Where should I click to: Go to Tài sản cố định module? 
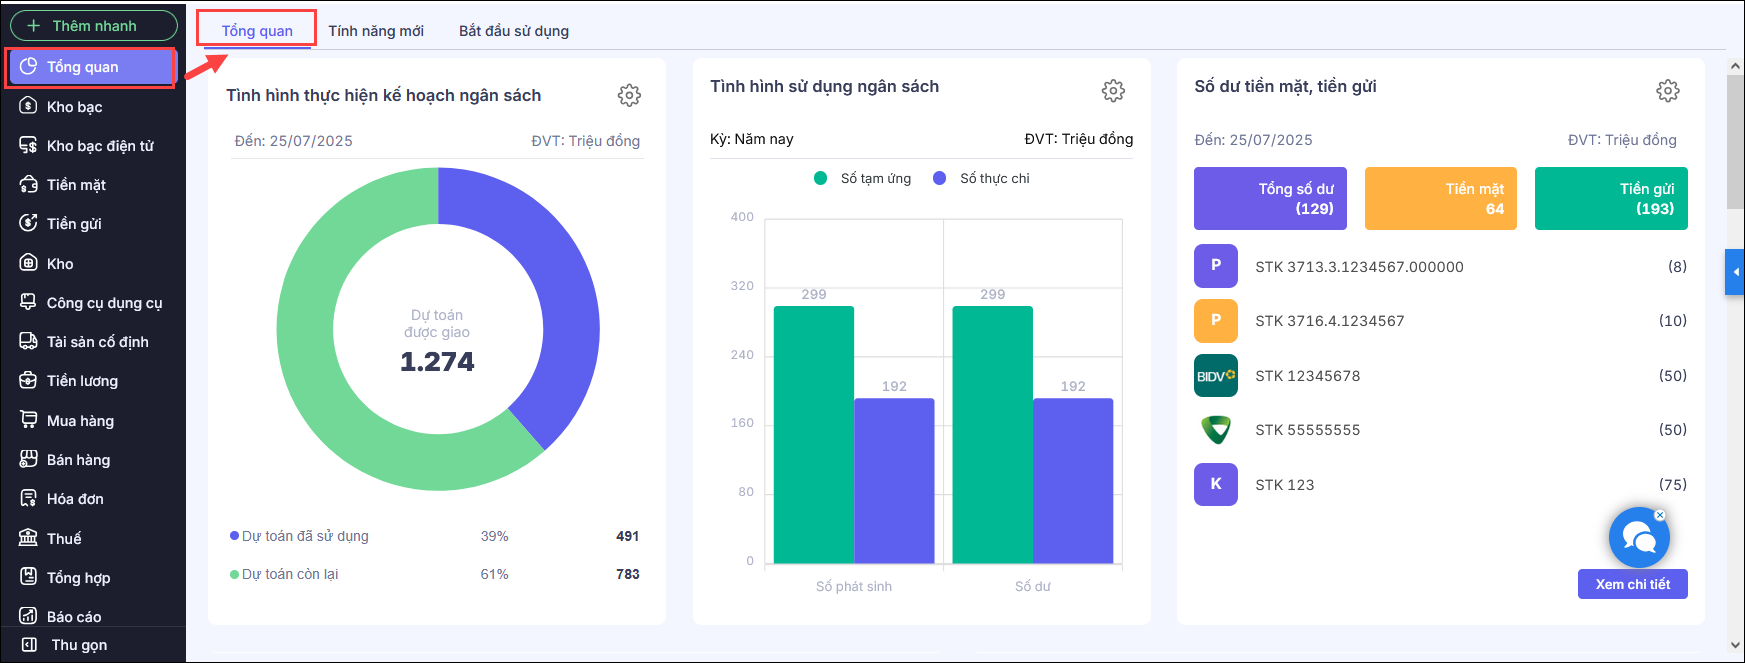[x=97, y=342]
